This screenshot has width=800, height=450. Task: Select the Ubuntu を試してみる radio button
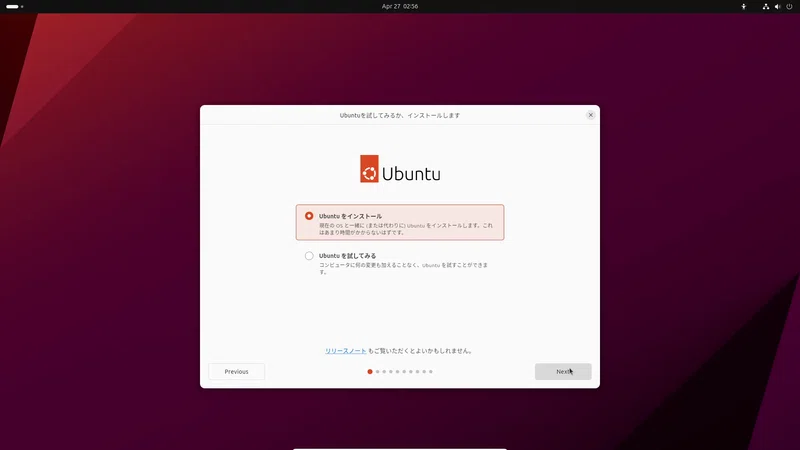[309, 256]
